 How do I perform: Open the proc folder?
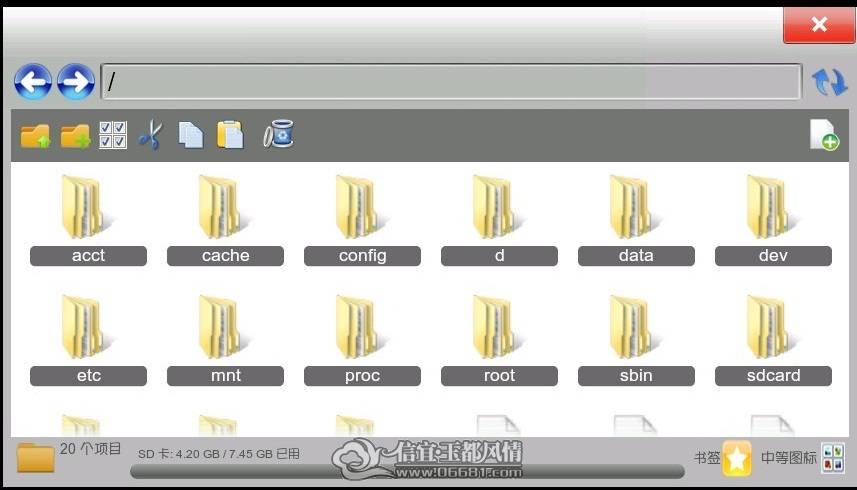[362, 340]
